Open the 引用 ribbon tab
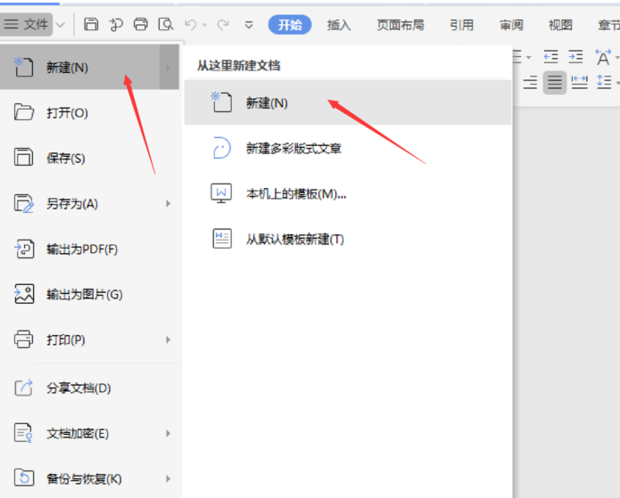Viewport: 620px width, 498px height. pos(461,25)
